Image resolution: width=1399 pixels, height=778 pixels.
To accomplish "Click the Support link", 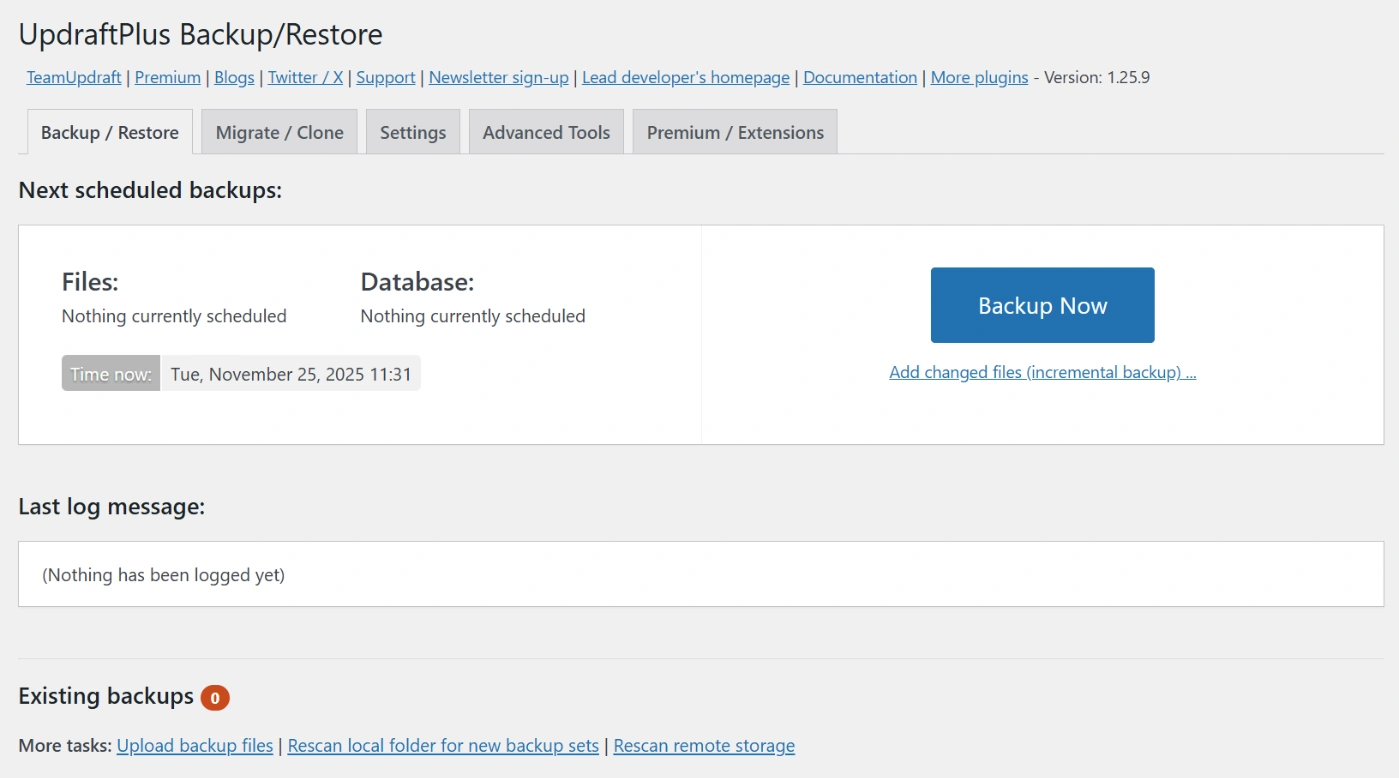I will tap(385, 77).
